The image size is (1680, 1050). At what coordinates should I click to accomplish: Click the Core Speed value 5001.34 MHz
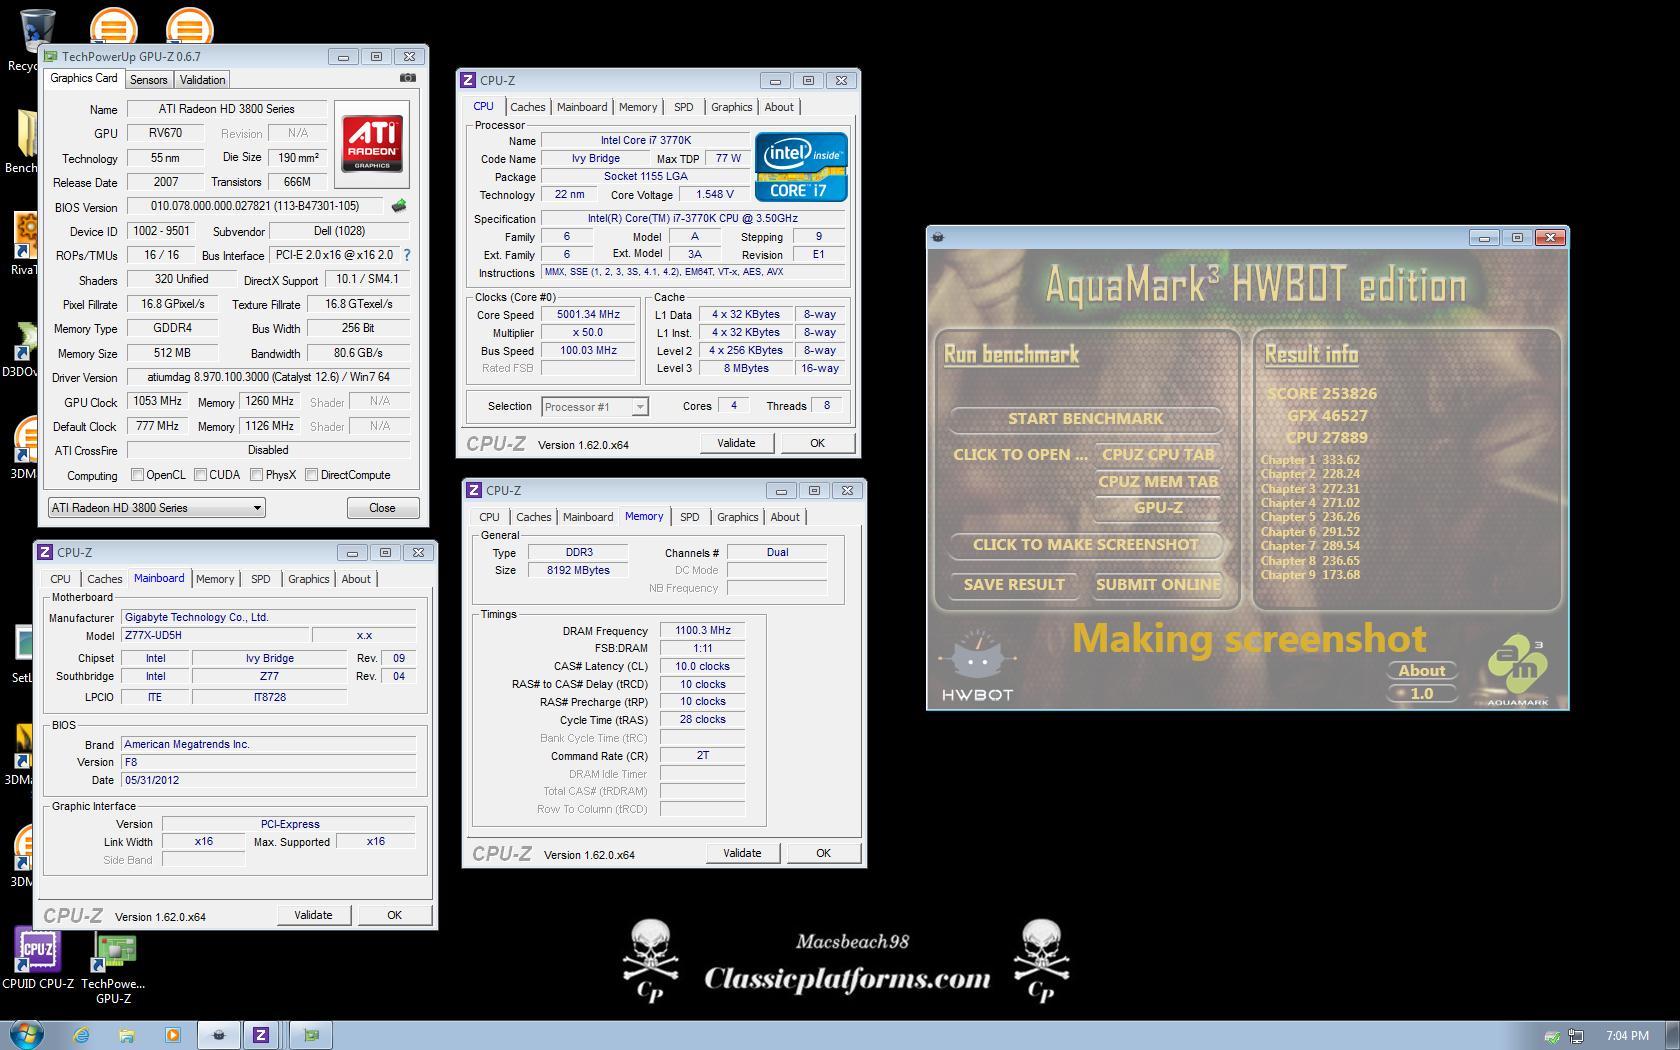(588, 315)
